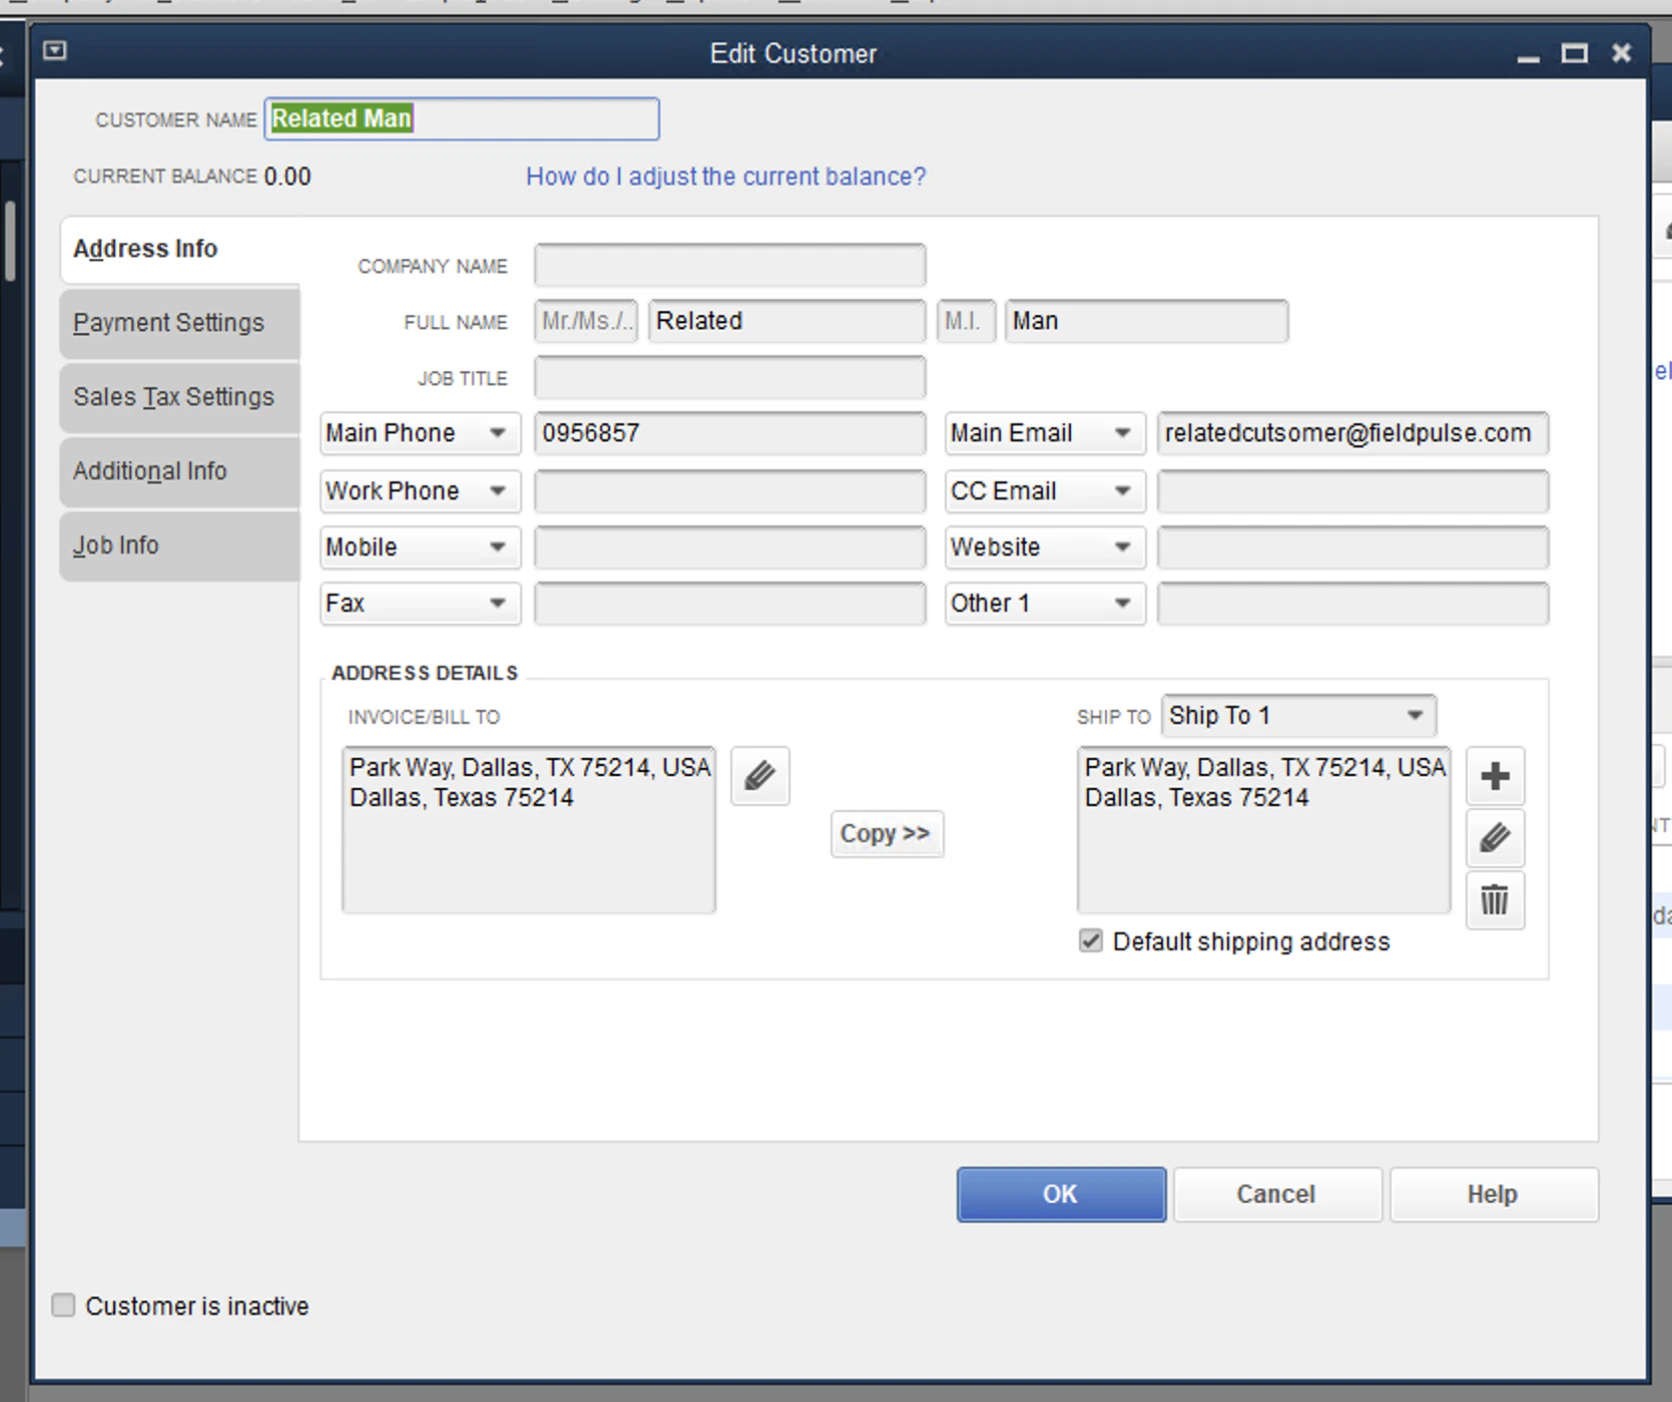Click the Customer Name field
This screenshot has height=1402, width=1672.
coord(462,119)
